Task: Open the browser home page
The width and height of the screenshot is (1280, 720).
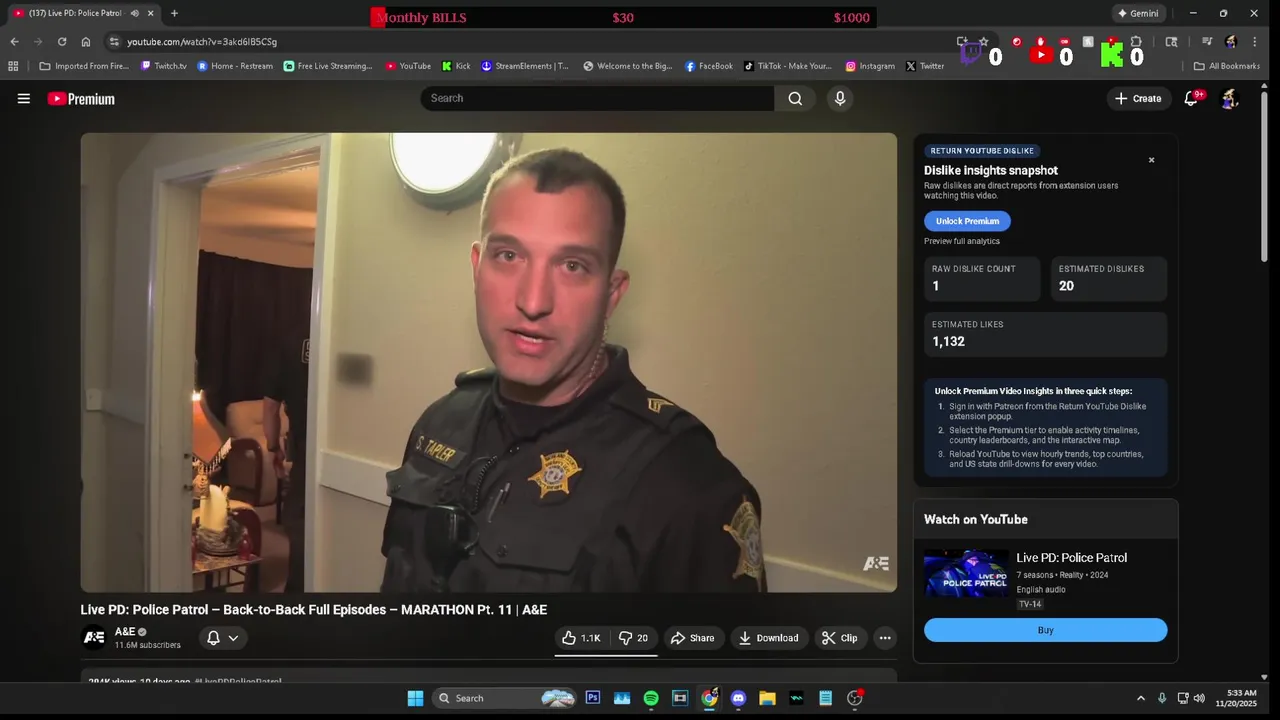Action: [86, 42]
